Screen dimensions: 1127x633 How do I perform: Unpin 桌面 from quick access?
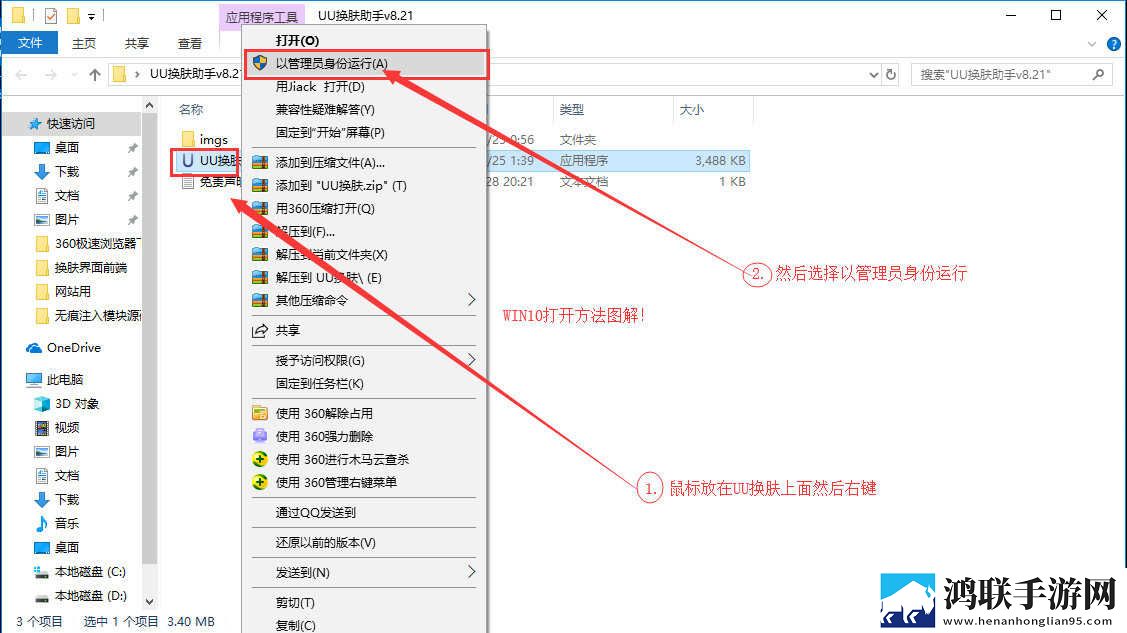pyautogui.click(x=132, y=148)
